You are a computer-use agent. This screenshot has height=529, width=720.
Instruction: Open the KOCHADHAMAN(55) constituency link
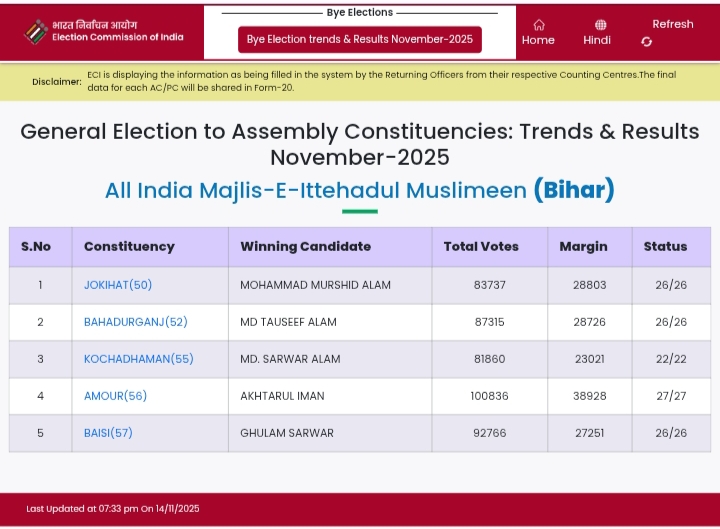[139, 359]
